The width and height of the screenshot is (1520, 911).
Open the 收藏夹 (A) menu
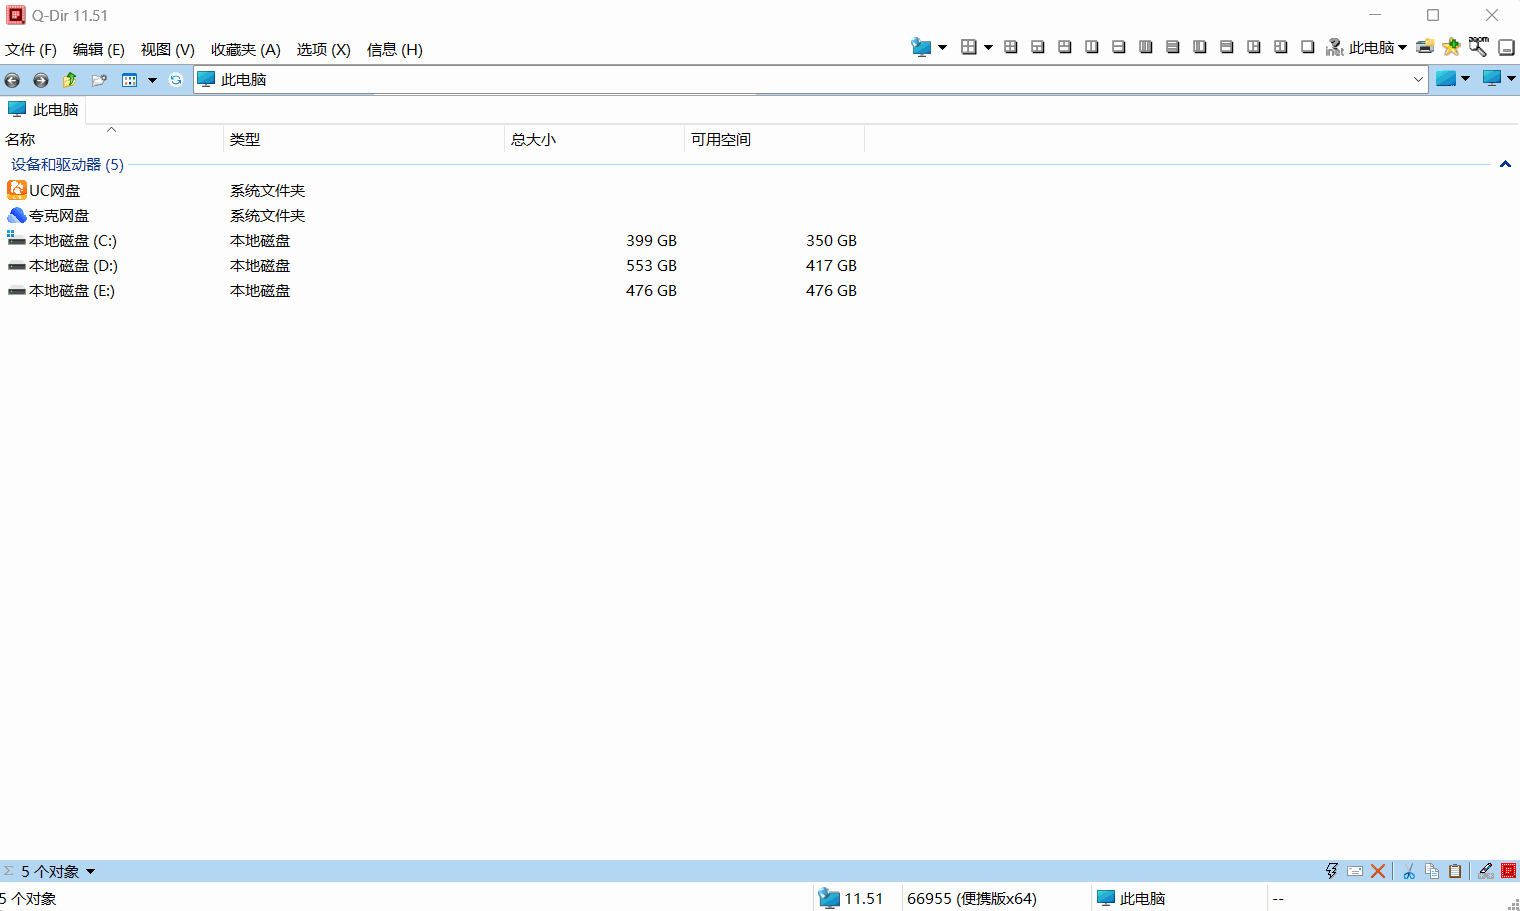246,49
